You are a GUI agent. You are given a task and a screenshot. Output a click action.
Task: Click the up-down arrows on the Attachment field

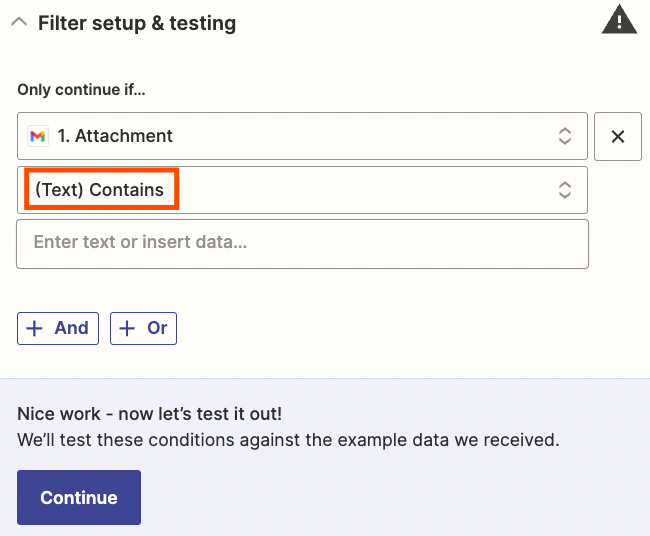(x=565, y=136)
